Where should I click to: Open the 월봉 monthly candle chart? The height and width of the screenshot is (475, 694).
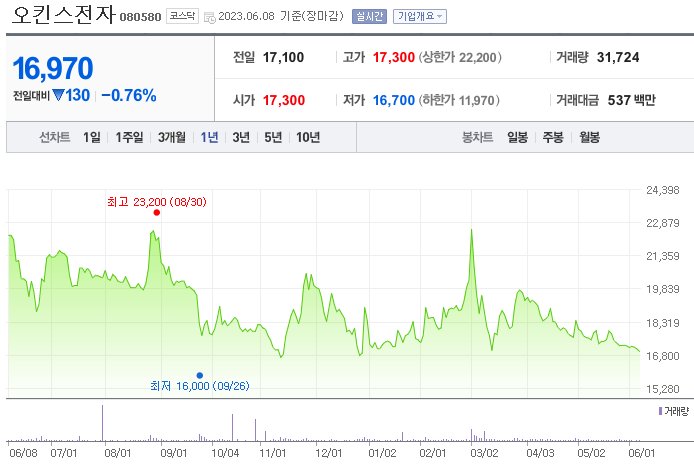[x=589, y=137]
